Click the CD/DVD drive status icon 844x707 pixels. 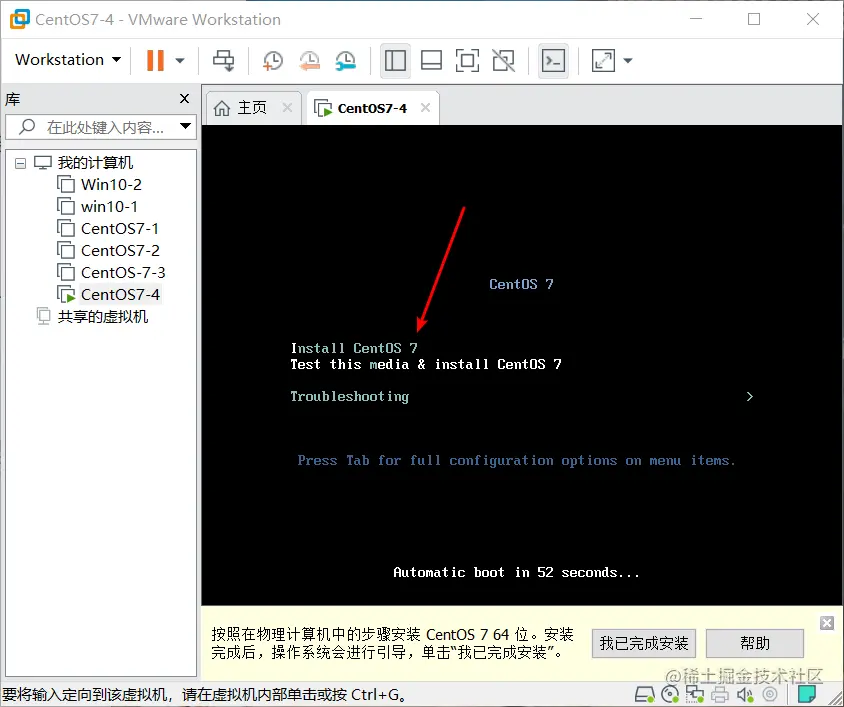670,695
